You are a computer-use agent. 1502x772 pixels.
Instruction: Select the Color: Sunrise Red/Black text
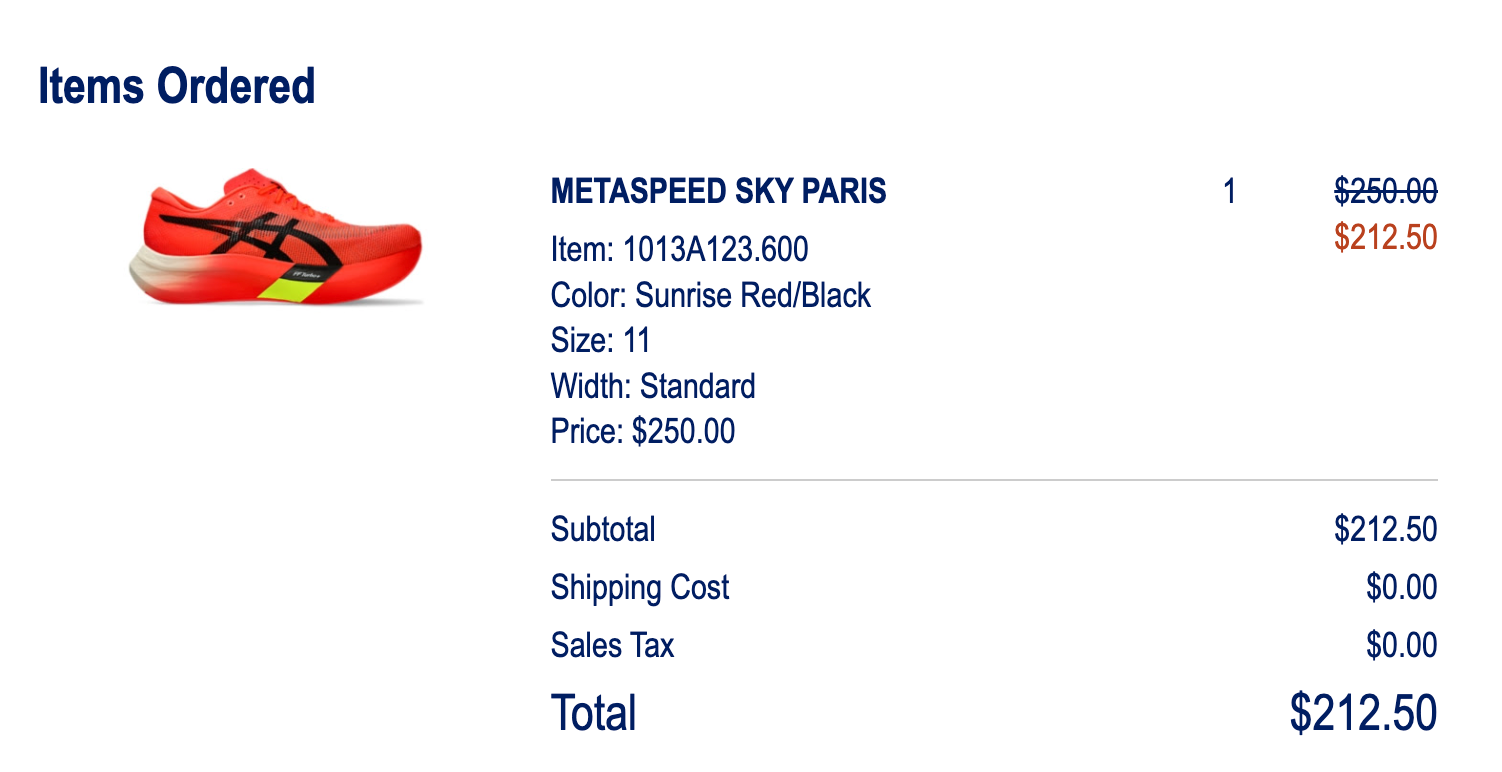[711, 295]
